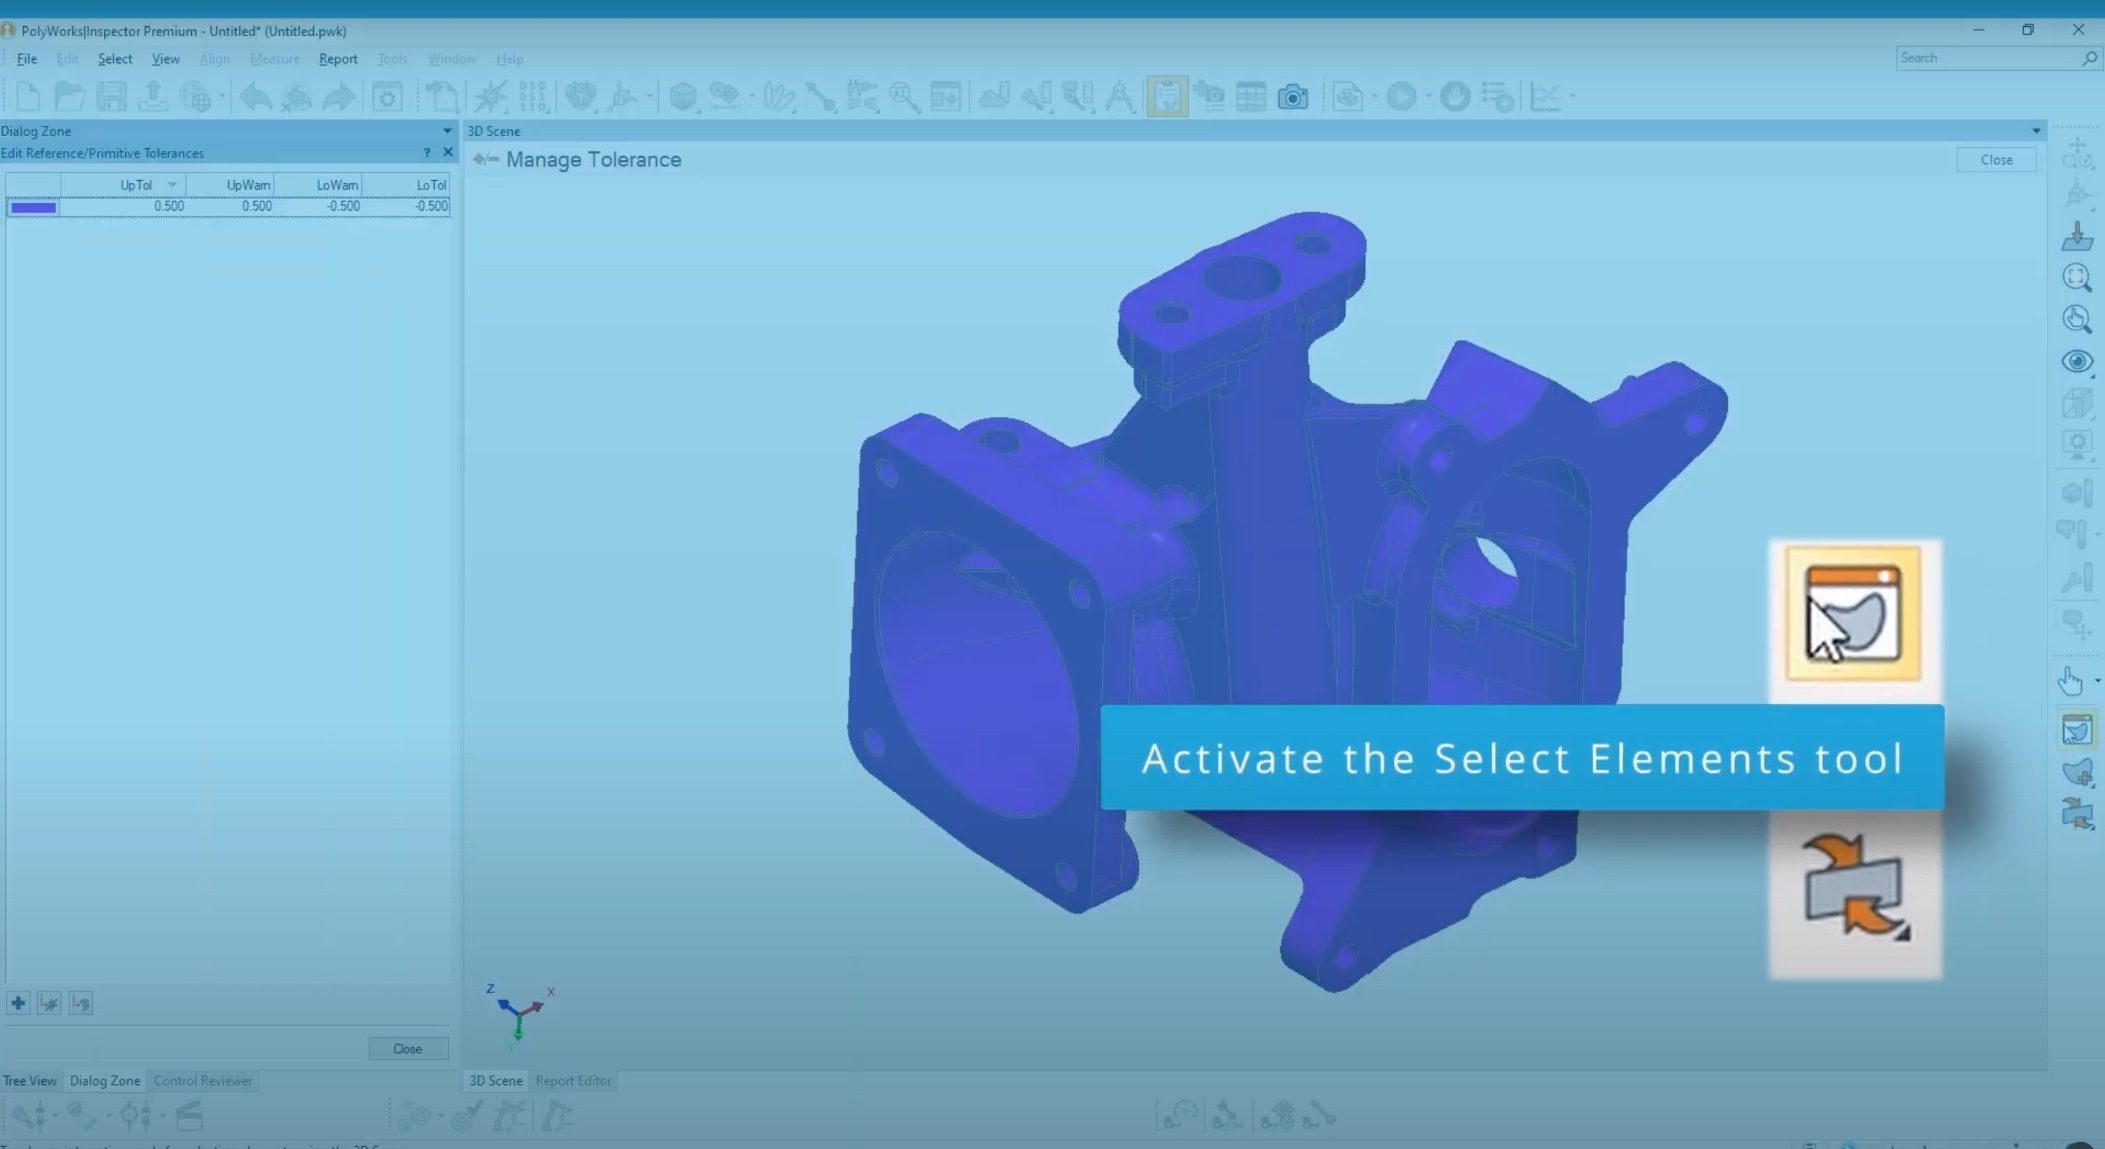Open the clipboard checklist tool on the toolbar
Image resolution: width=2105 pixels, height=1149 pixels.
[1166, 96]
